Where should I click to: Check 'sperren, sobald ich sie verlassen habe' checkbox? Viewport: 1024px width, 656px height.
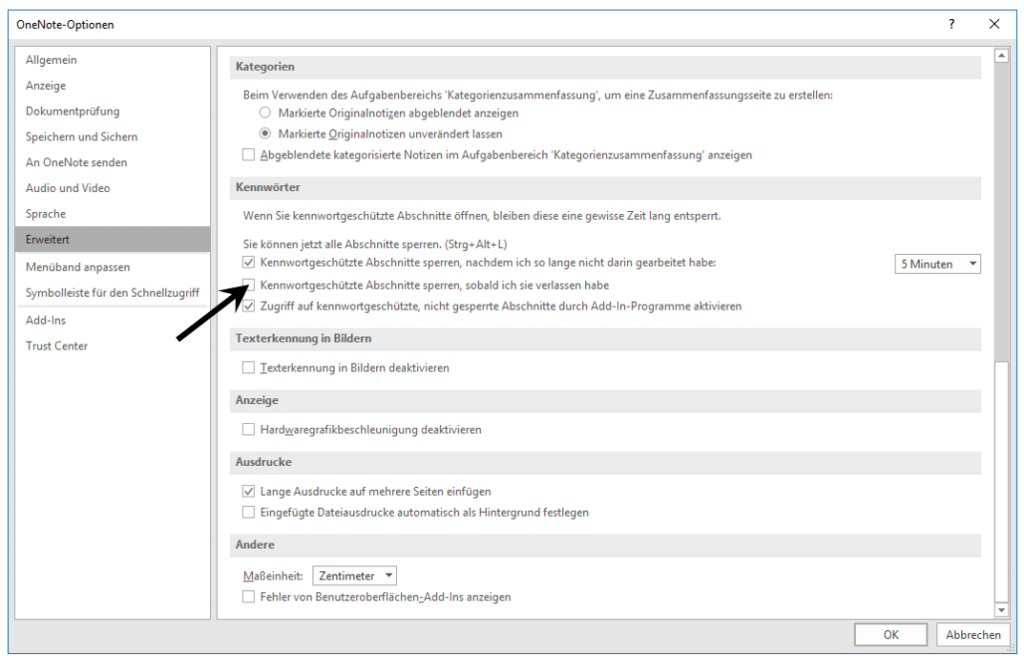pyautogui.click(x=249, y=285)
